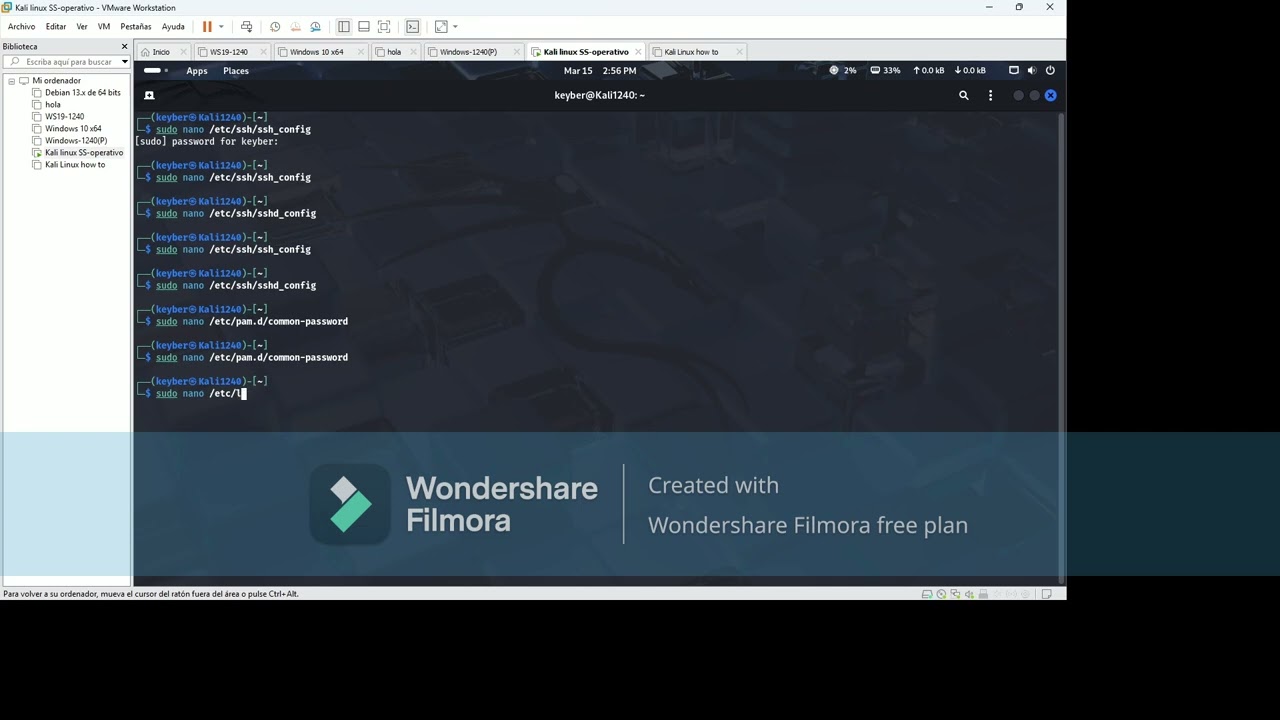Enter full screen mode from the toolbar
Viewport: 1280px width, 720px height.
[x=384, y=27]
